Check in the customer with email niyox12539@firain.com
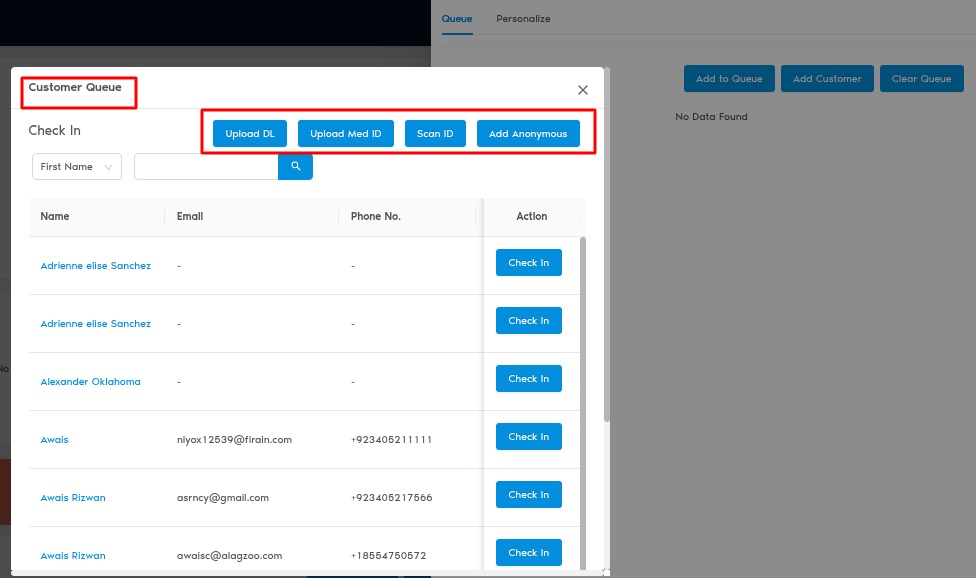 [528, 437]
